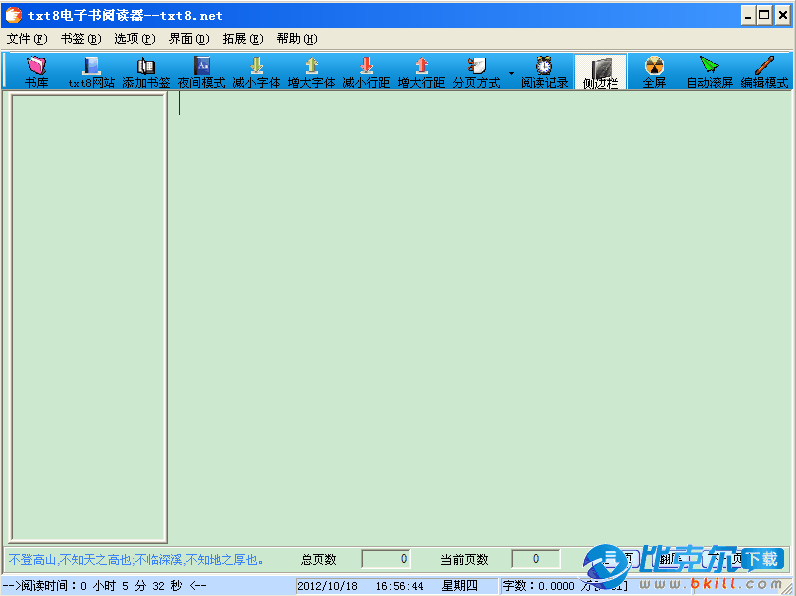Open the 书库 library icon
The image size is (796, 596).
(36, 72)
